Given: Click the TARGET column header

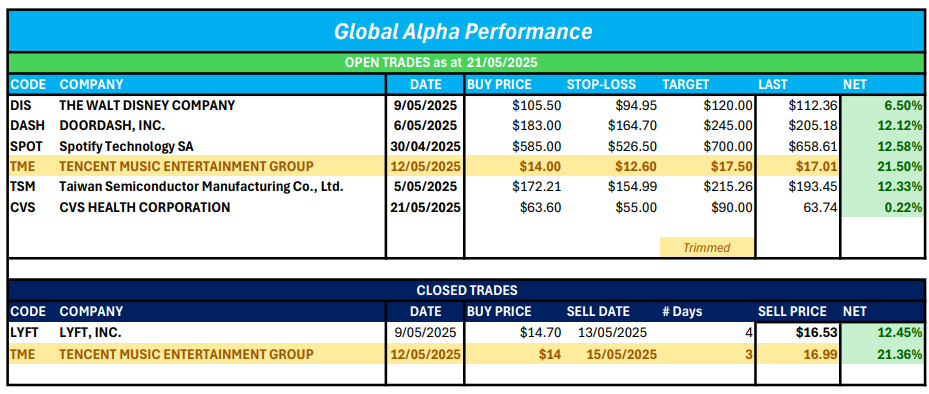Looking at the screenshot, I should click(685, 84).
